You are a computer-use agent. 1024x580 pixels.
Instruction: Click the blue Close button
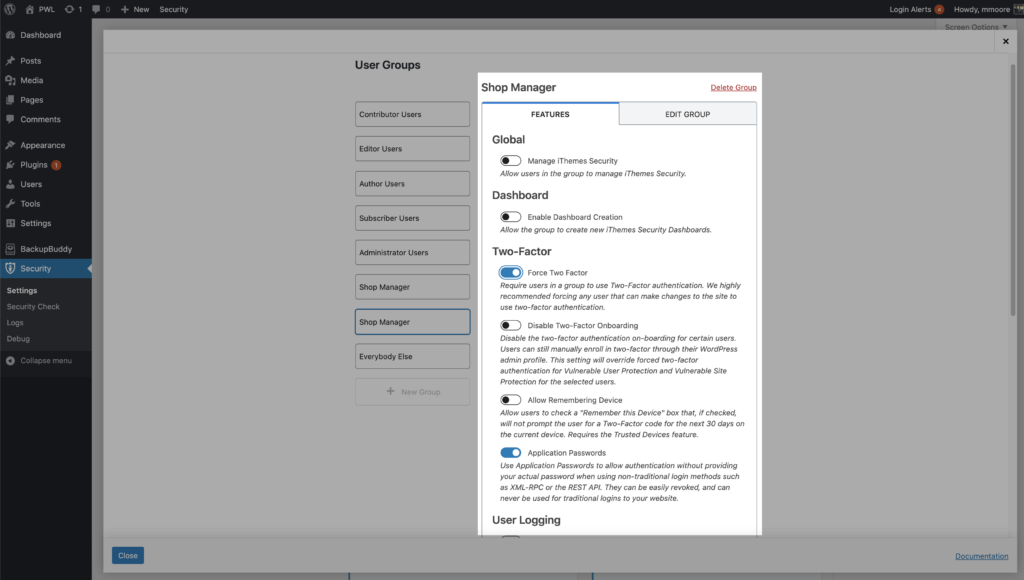(x=128, y=555)
